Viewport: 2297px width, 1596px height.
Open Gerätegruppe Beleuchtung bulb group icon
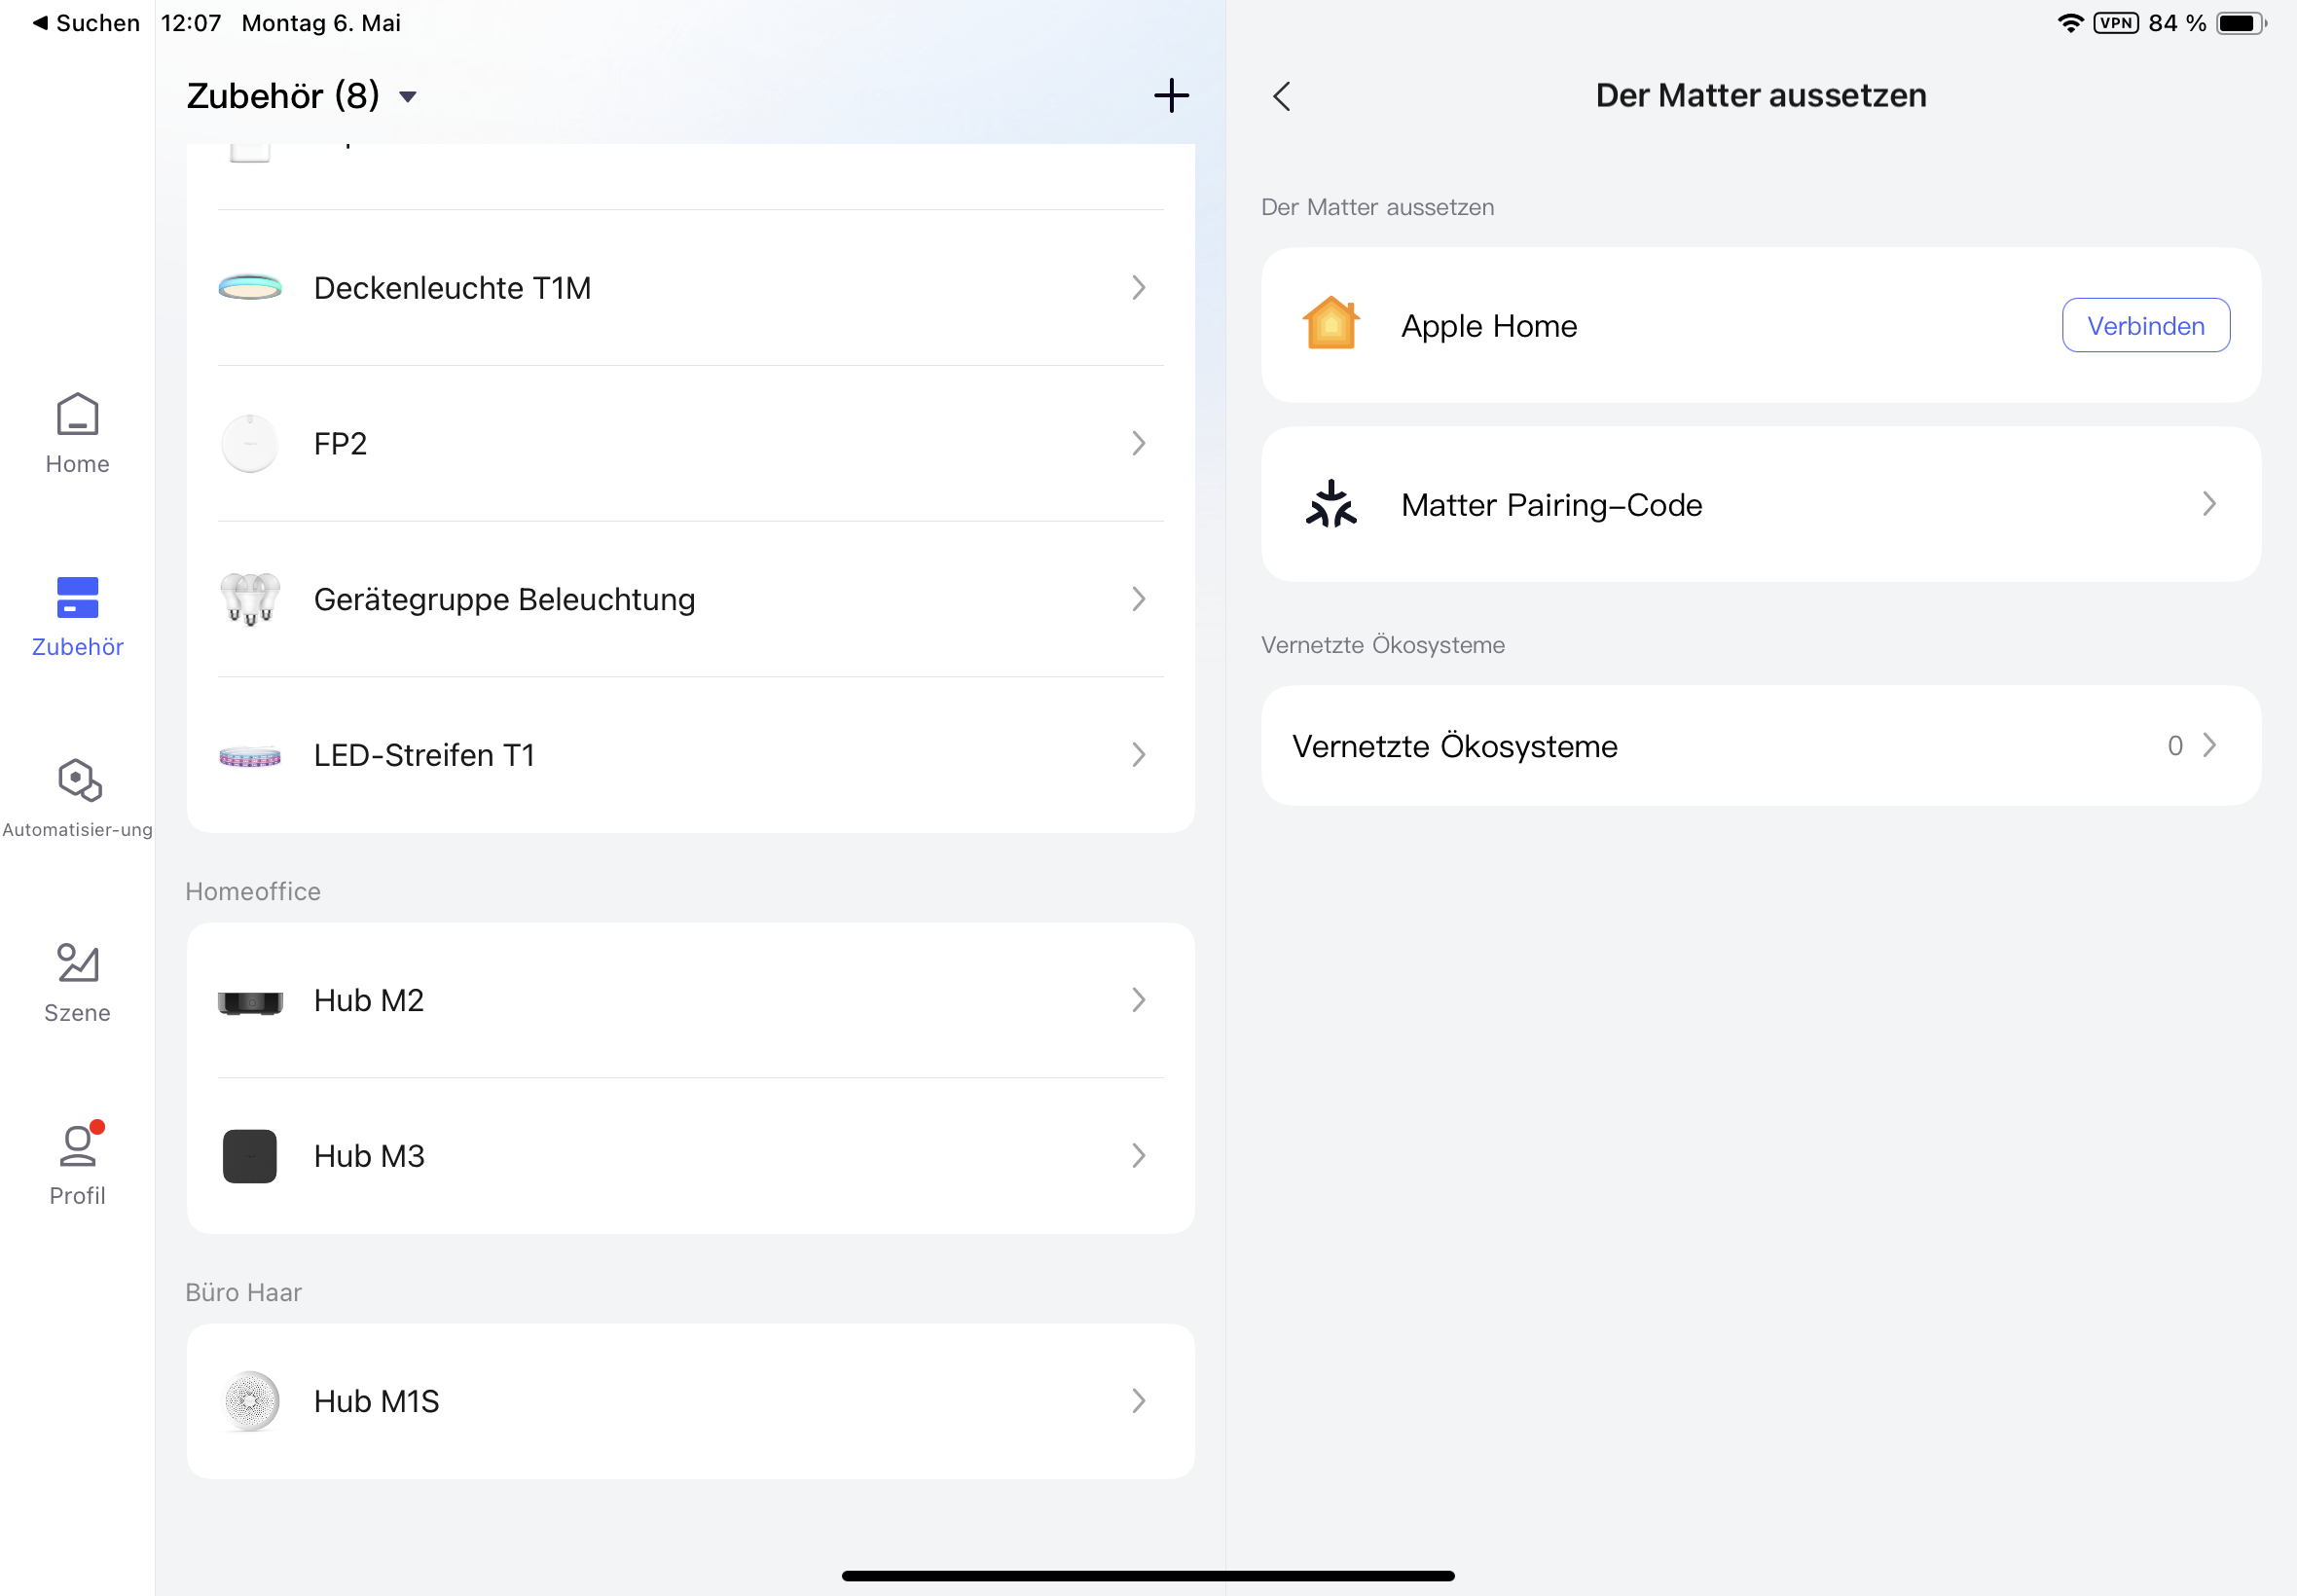click(x=250, y=599)
